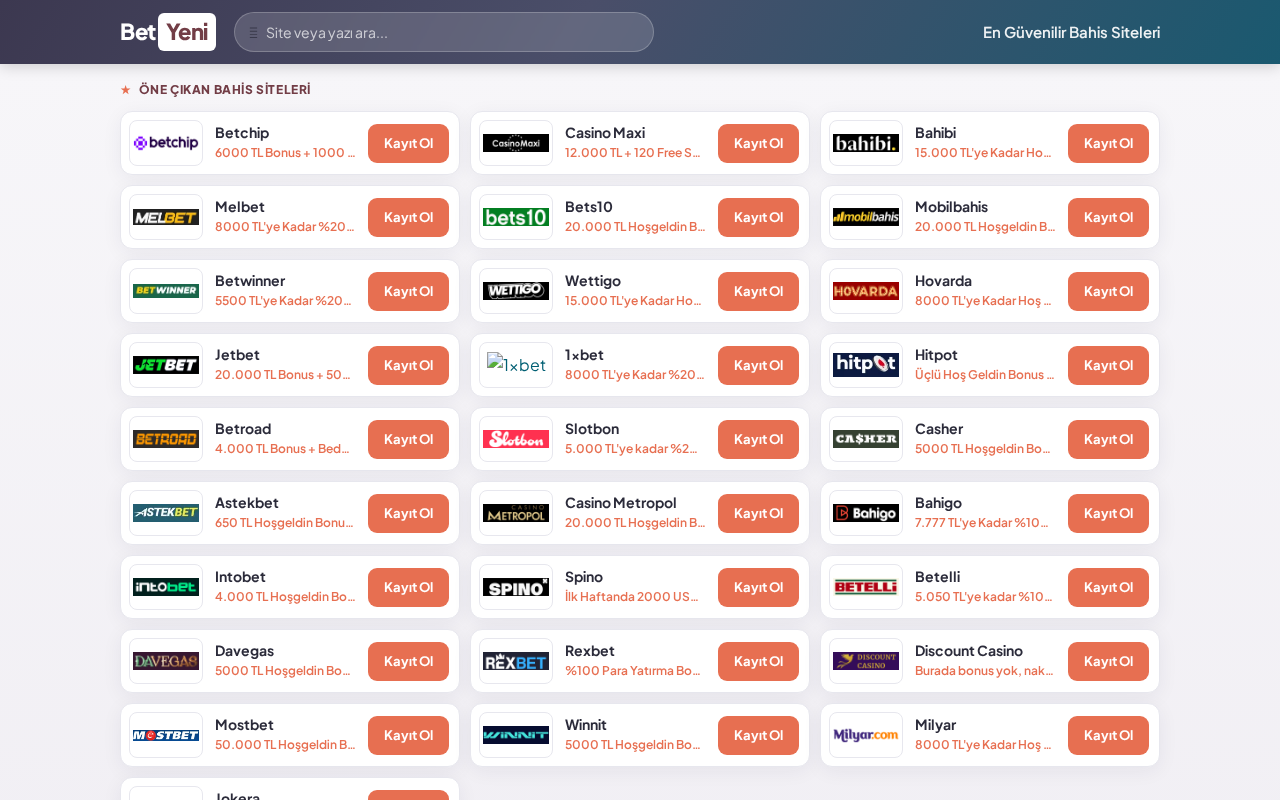Click the Bahigo Kayıt Ol button
This screenshot has height=800, width=1280.
(1108, 513)
